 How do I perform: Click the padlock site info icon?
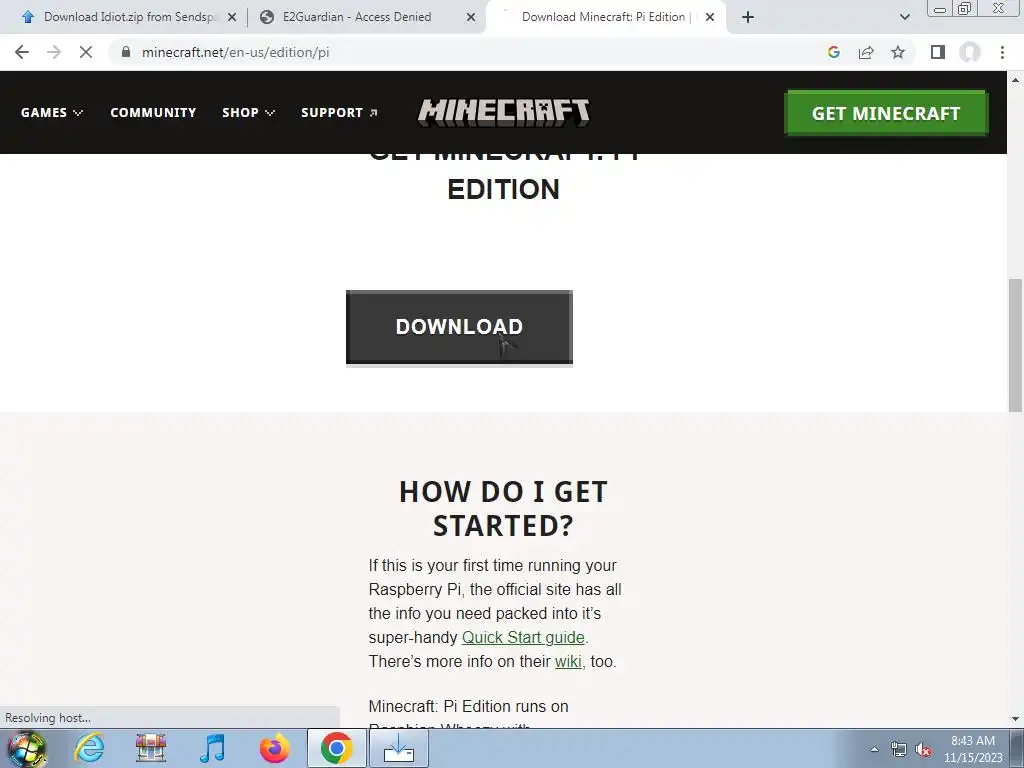tap(126, 52)
